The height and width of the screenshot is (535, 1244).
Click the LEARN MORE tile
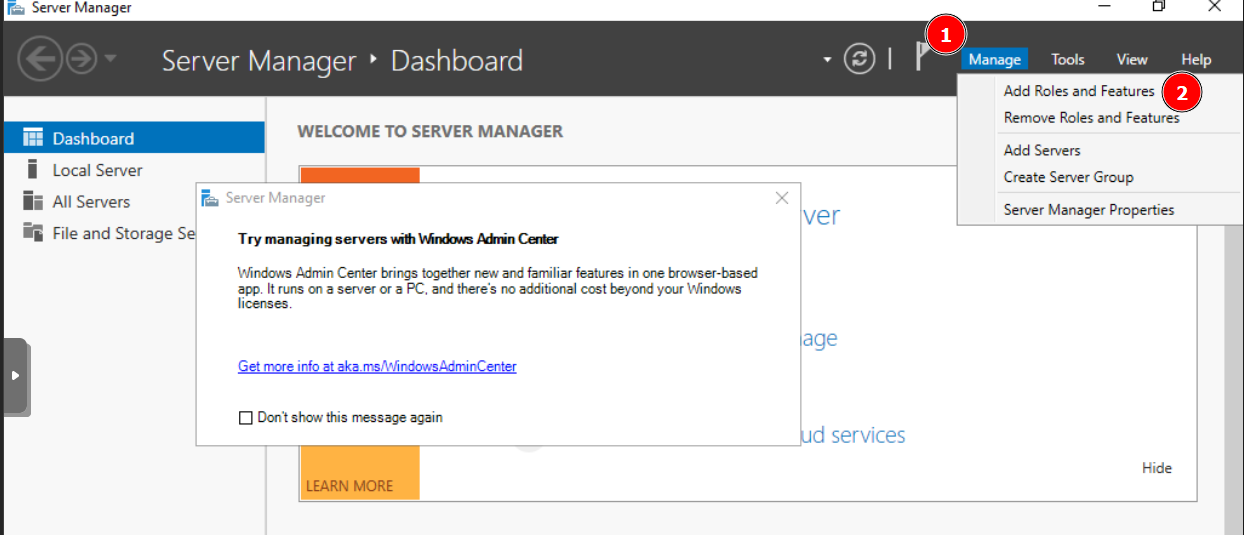point(349,486)
